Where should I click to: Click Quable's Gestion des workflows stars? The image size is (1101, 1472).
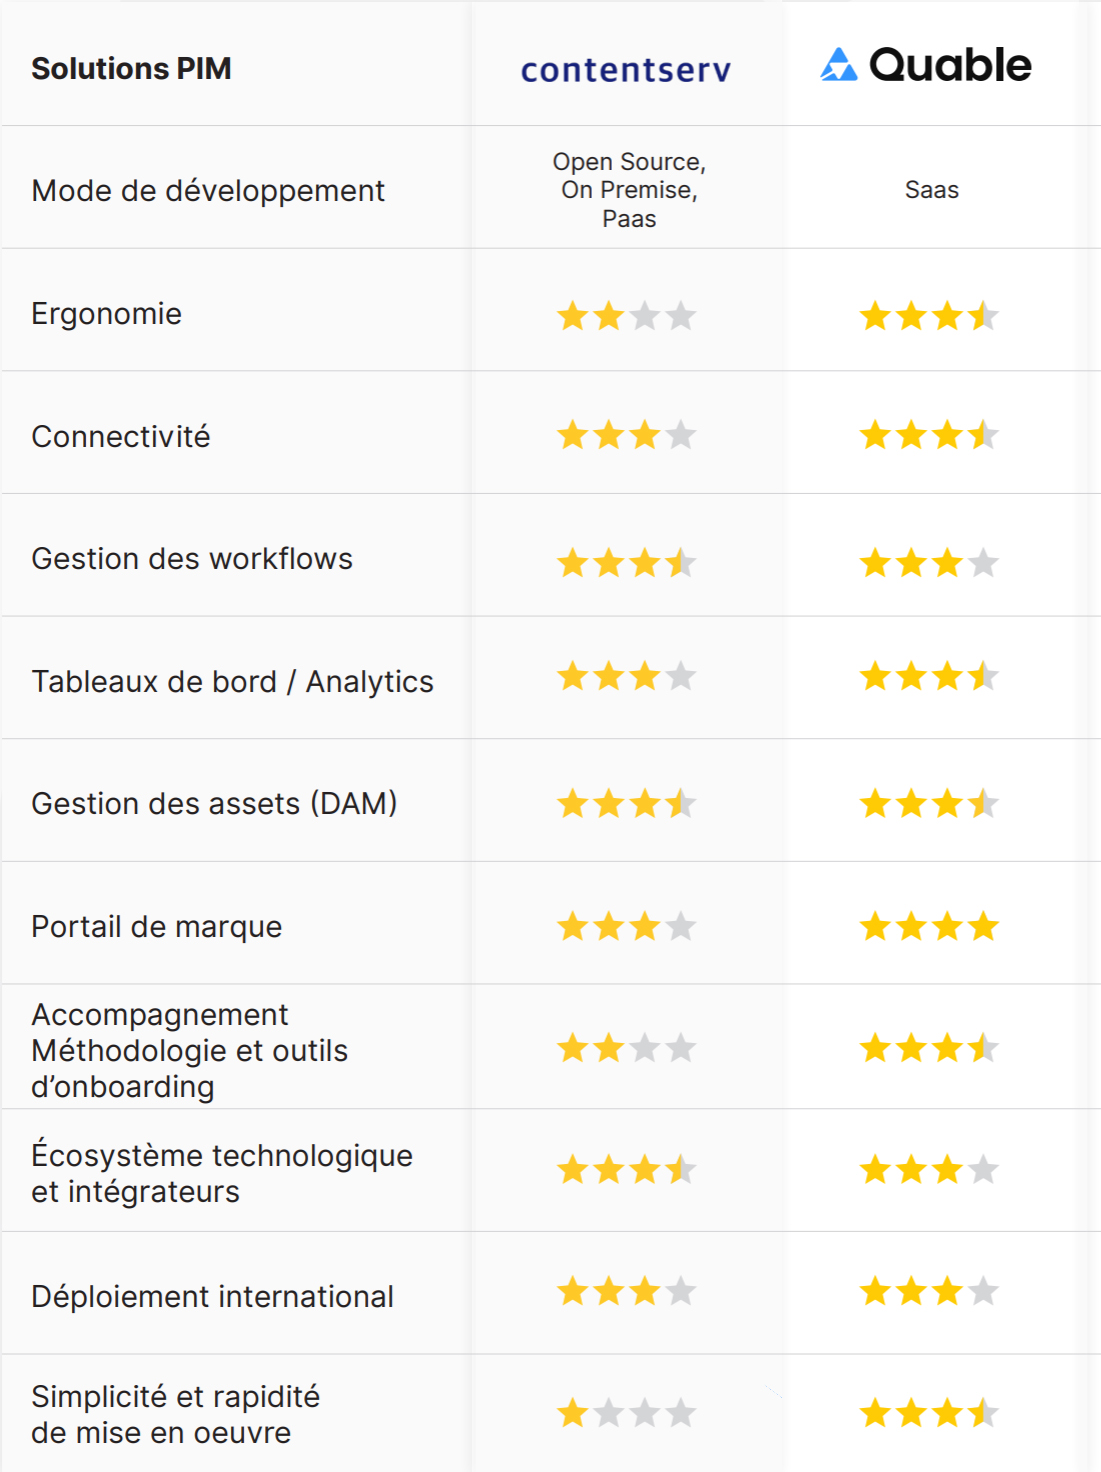[929, 563]
